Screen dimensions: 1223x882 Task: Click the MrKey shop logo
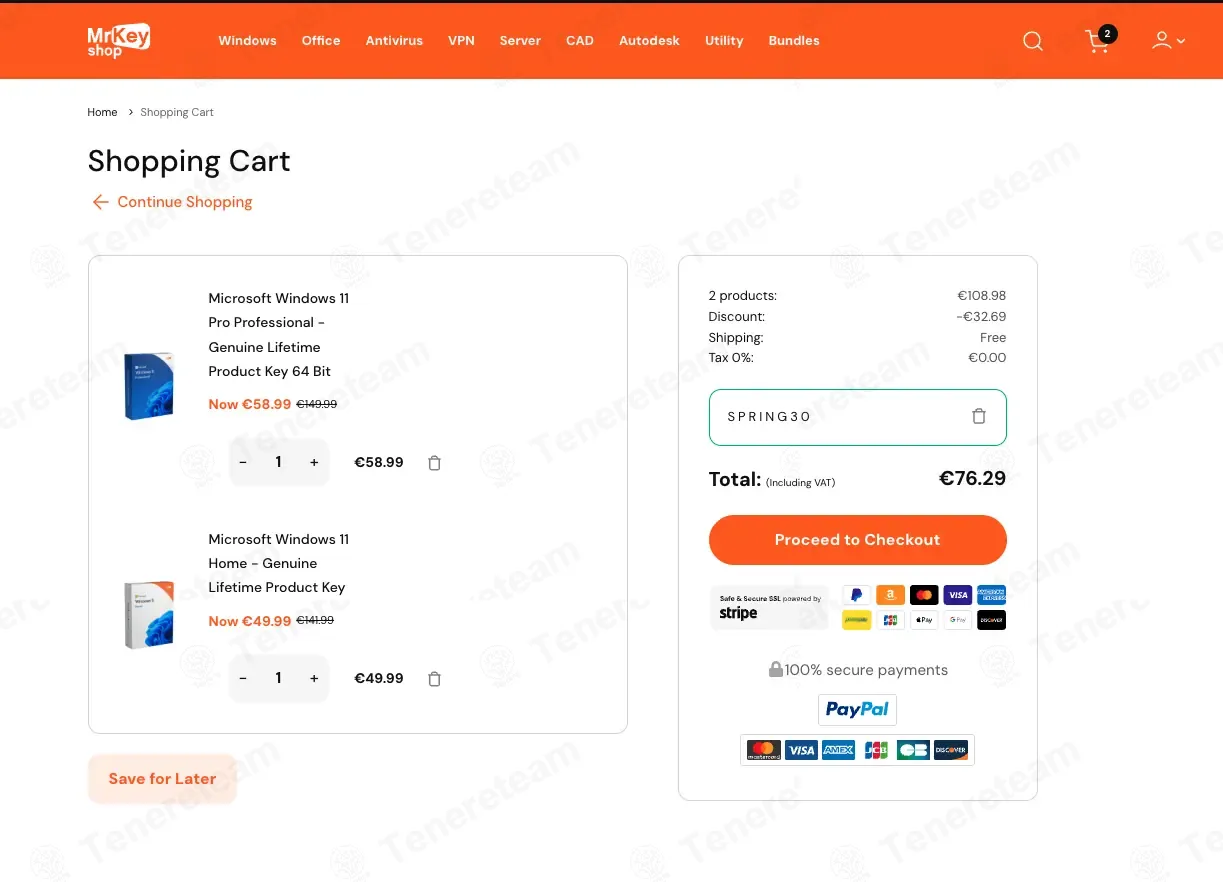[118, 40]
